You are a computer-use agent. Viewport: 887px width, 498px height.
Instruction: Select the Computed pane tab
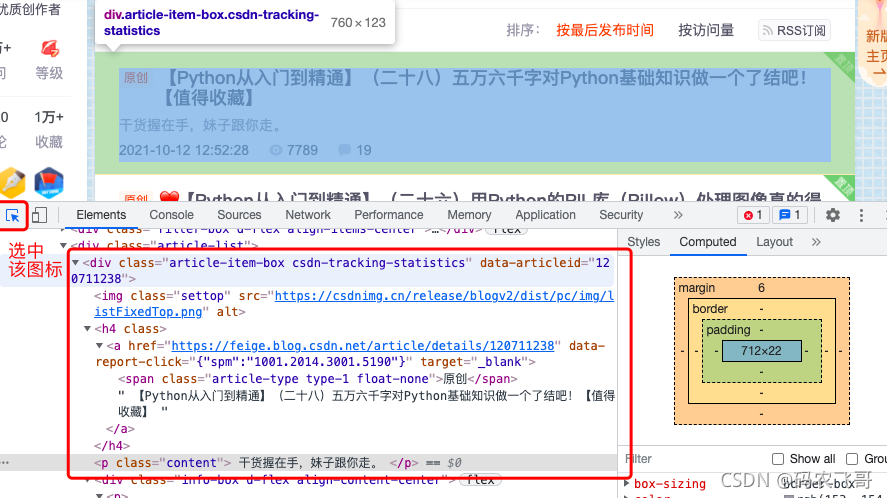[x=708, y=242]
